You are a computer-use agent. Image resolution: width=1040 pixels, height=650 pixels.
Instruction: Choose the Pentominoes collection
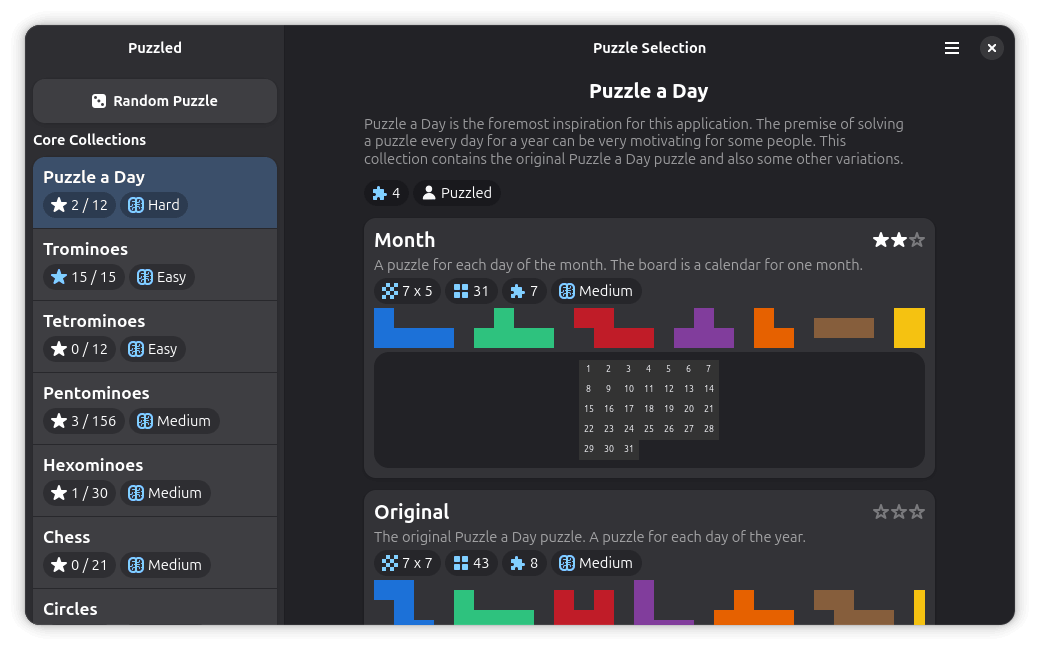click(155, 408)
